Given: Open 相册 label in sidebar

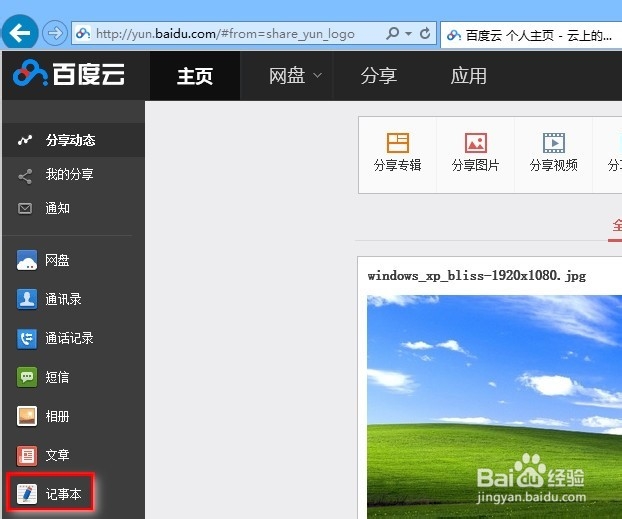Looking at the screenshot, I should click(x=57, y=416).
